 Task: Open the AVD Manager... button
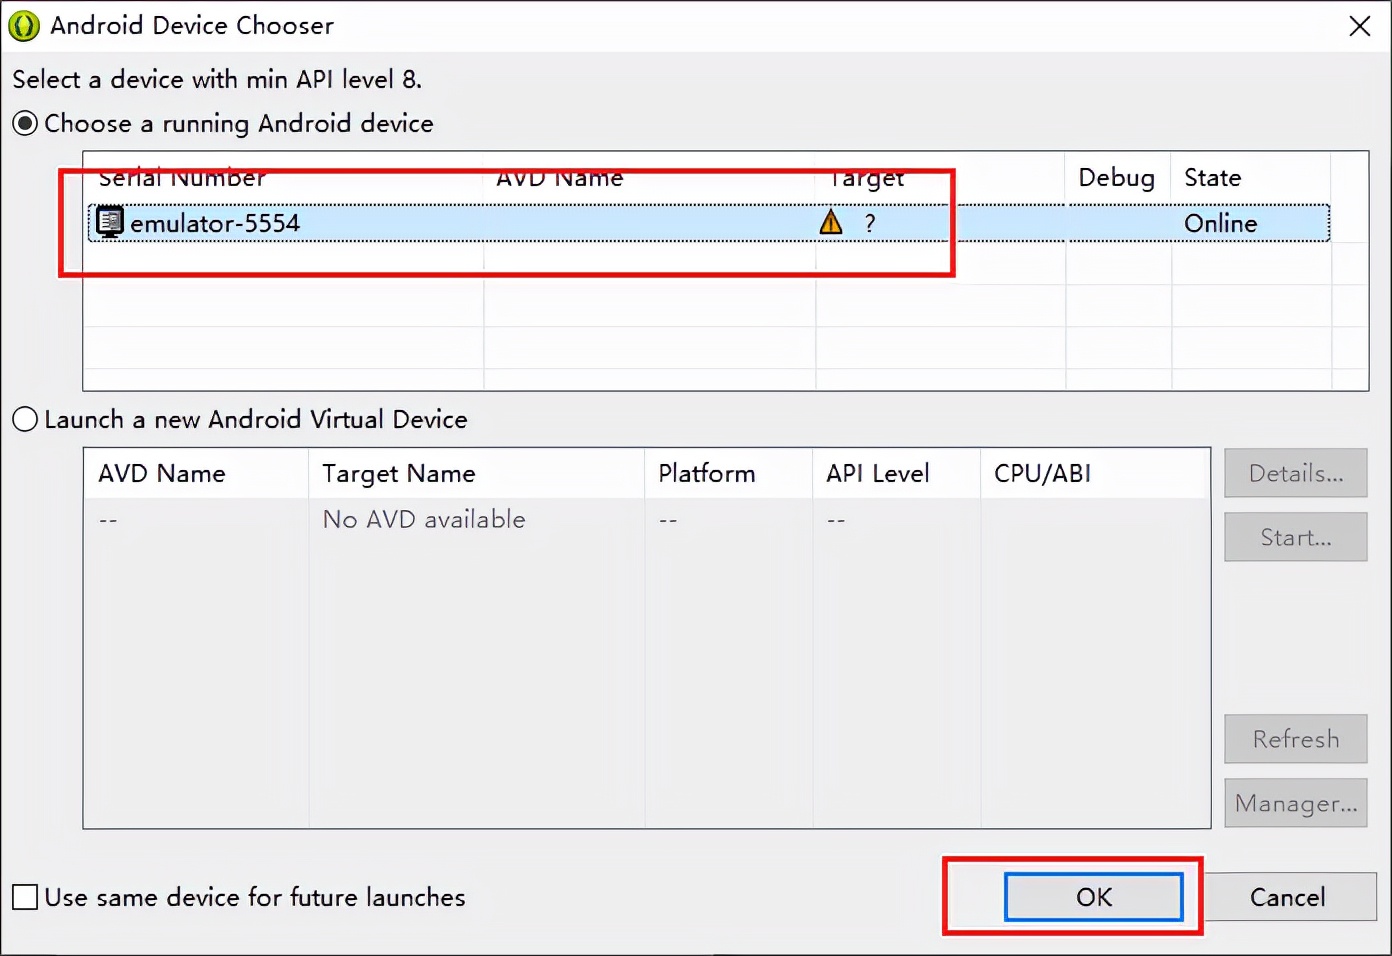[x=1296, y=803]
